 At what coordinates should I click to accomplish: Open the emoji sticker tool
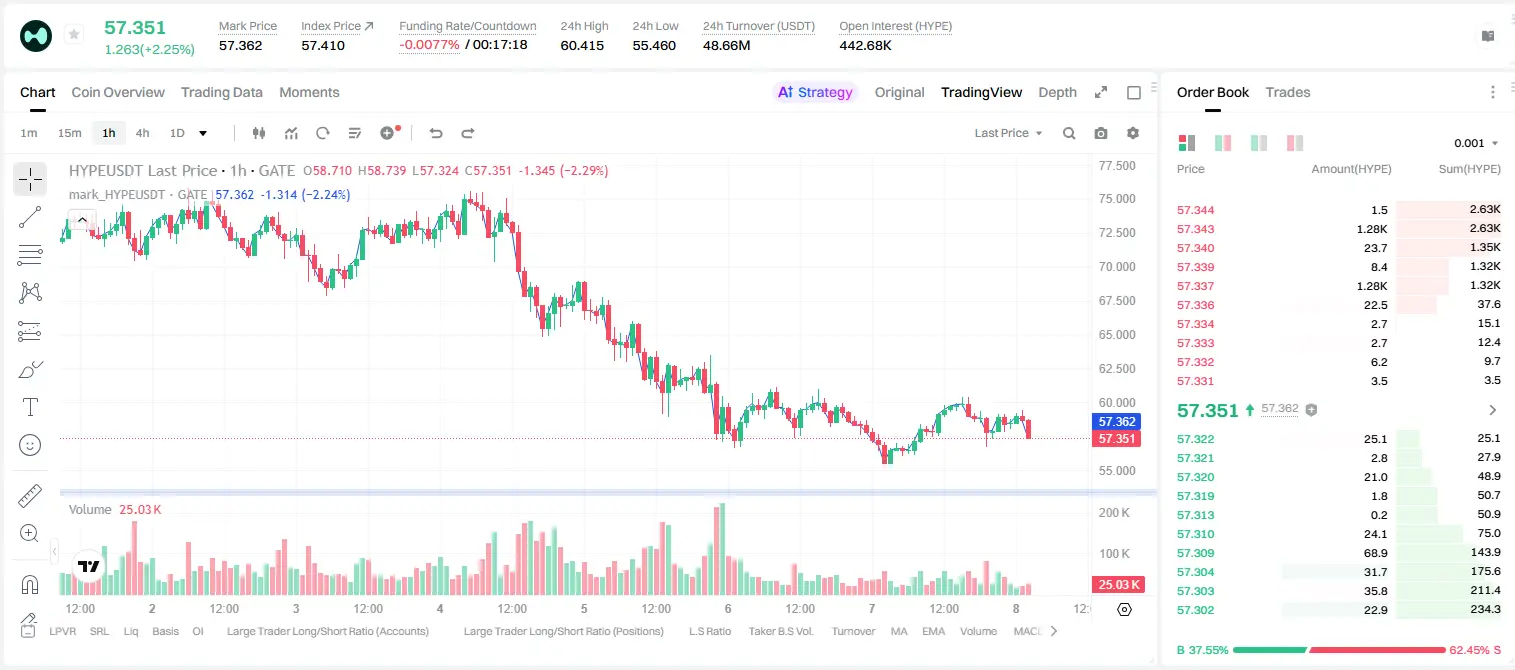(x=30, y=445)
